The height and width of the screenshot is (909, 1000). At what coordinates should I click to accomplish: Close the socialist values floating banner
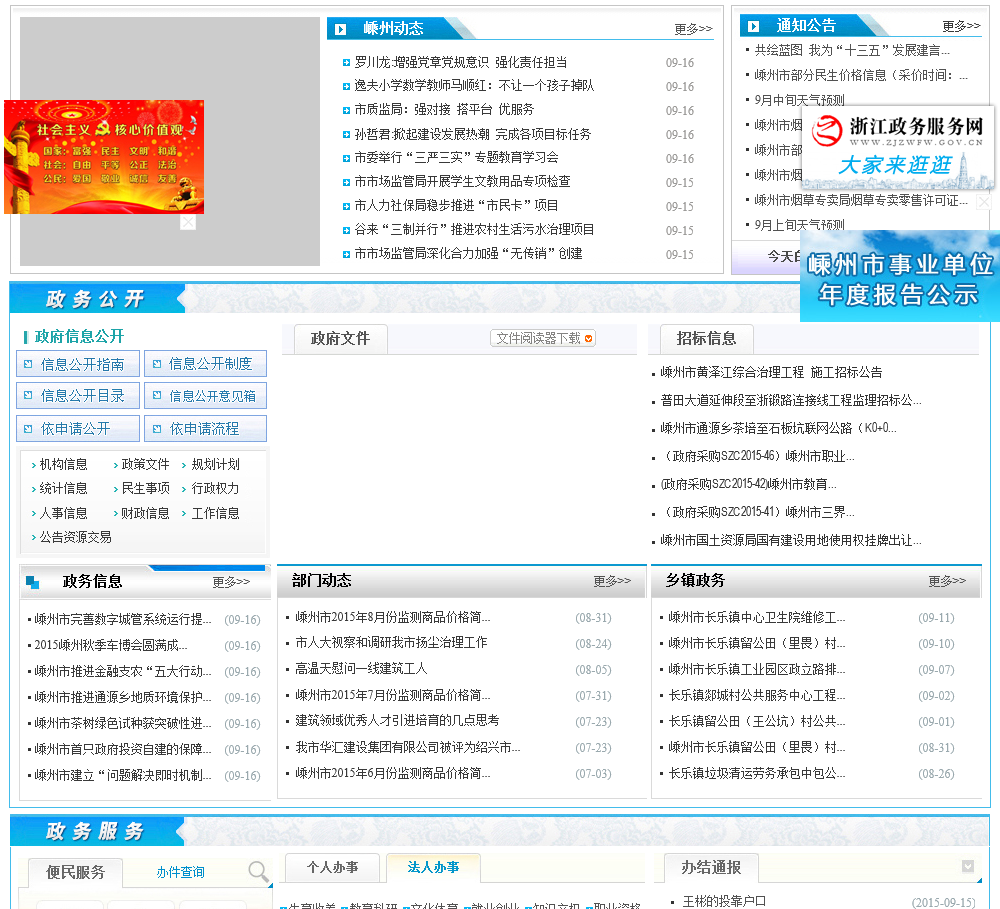coord(188,222)
